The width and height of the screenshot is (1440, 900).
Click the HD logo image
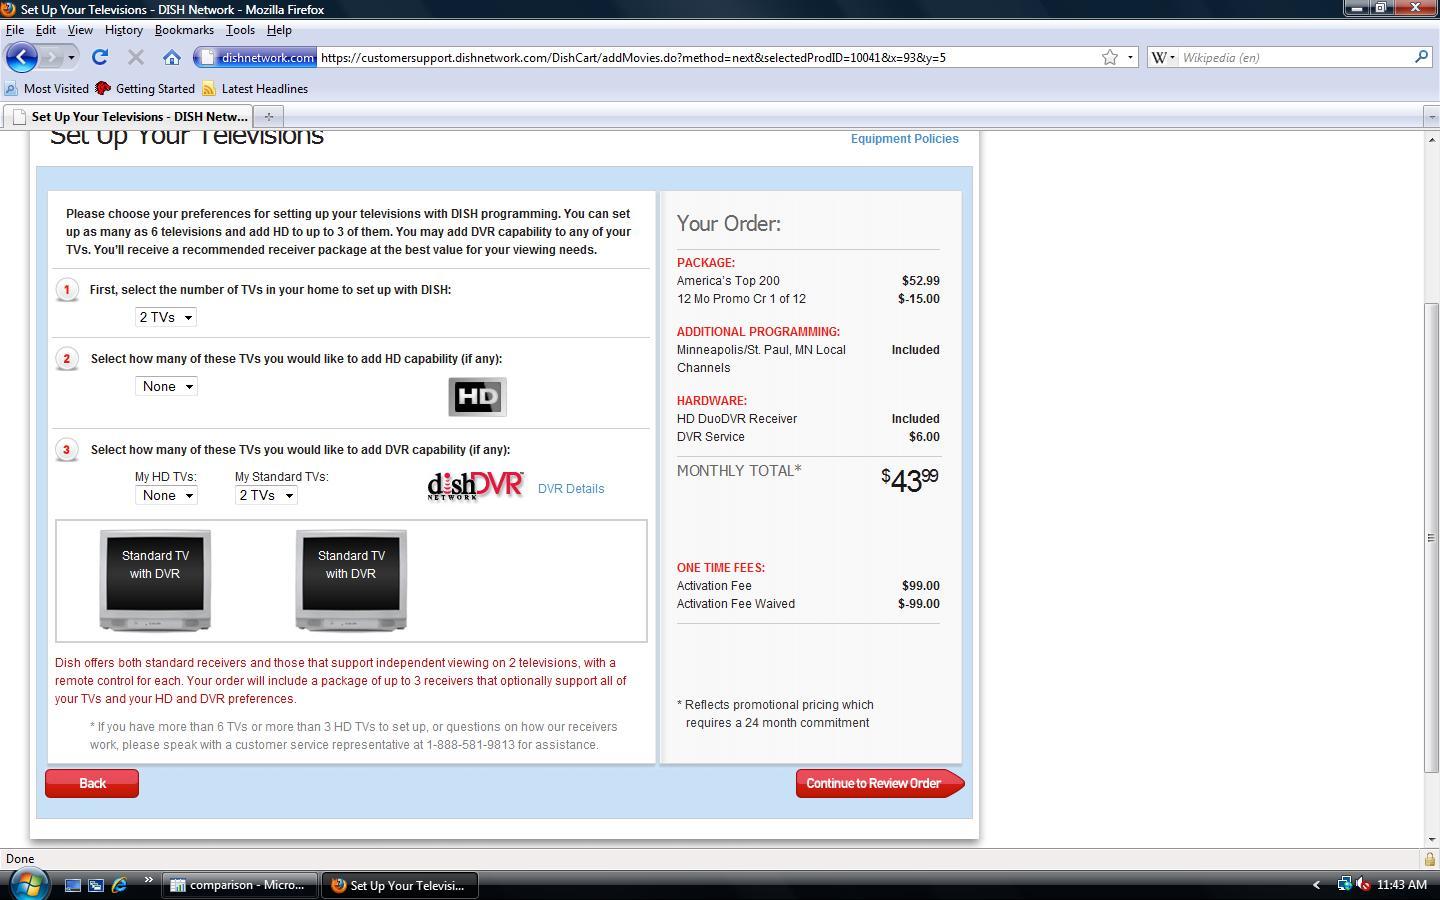point(477,397)
